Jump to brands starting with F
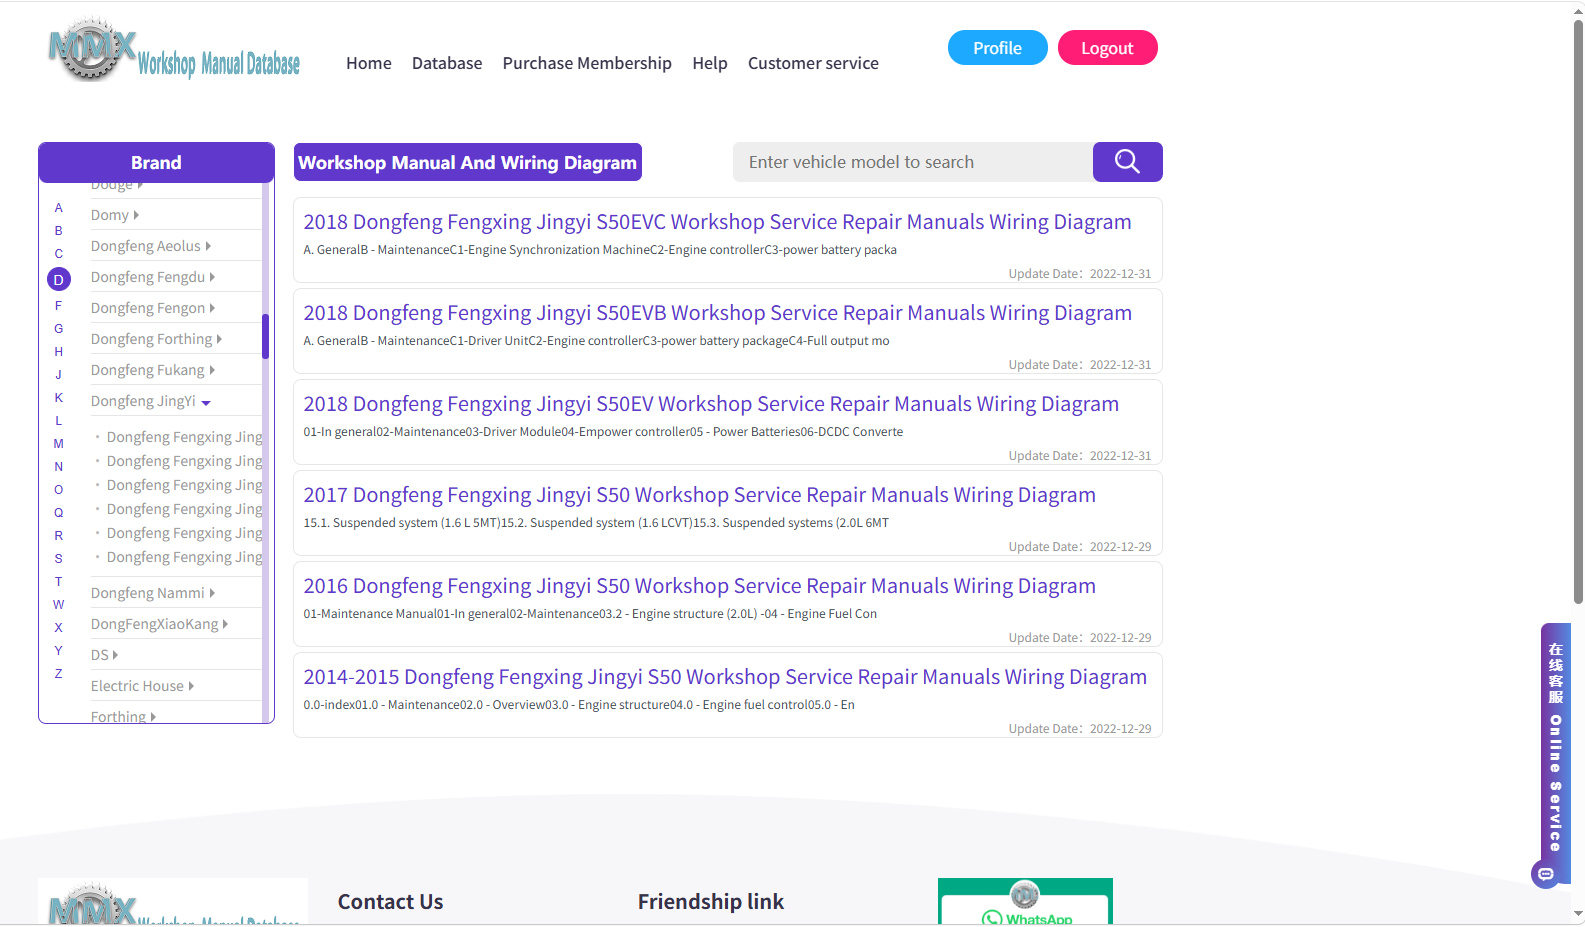The height and width of the screenshot is (927, 1585). click(59, 306)
